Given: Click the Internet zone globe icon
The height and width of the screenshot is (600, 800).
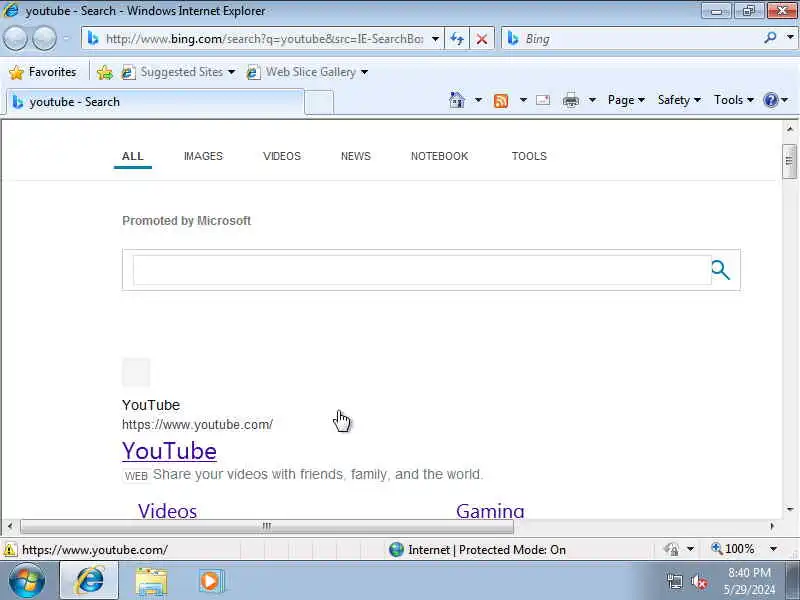Looking at the screenshot, I should [396, 549].
